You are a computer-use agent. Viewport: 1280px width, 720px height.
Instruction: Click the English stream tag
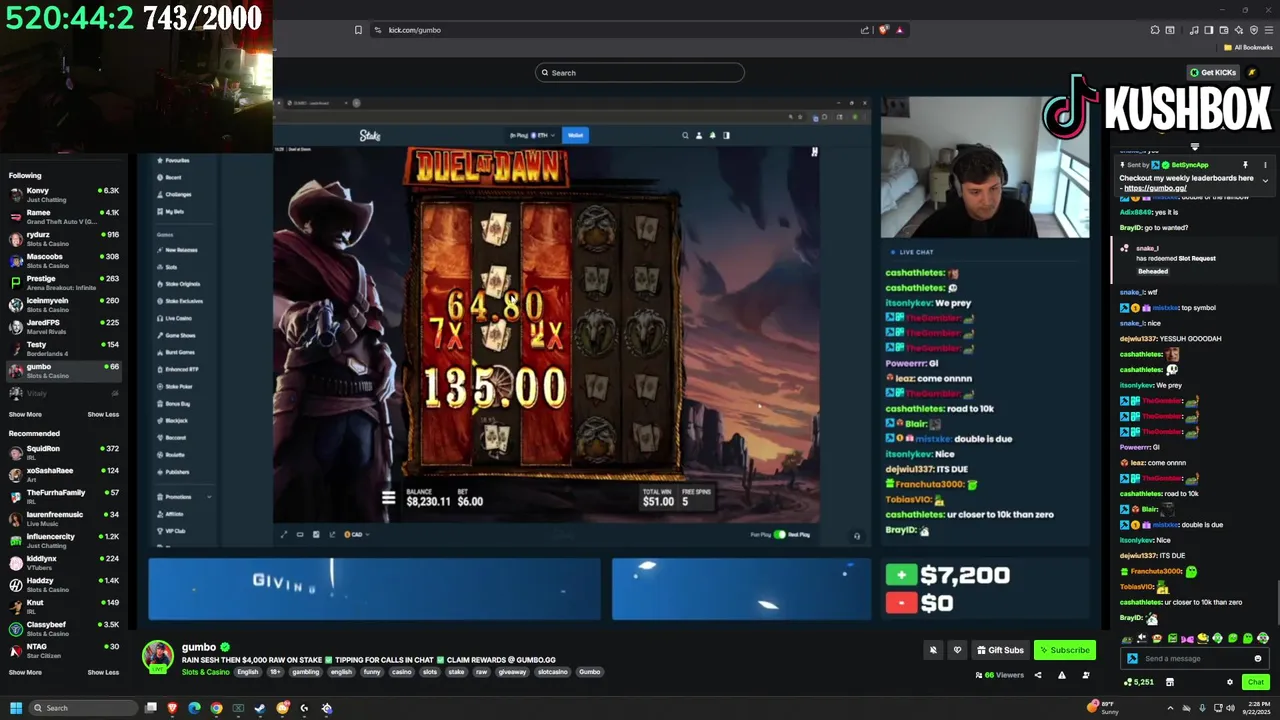[x=248, y=672]
